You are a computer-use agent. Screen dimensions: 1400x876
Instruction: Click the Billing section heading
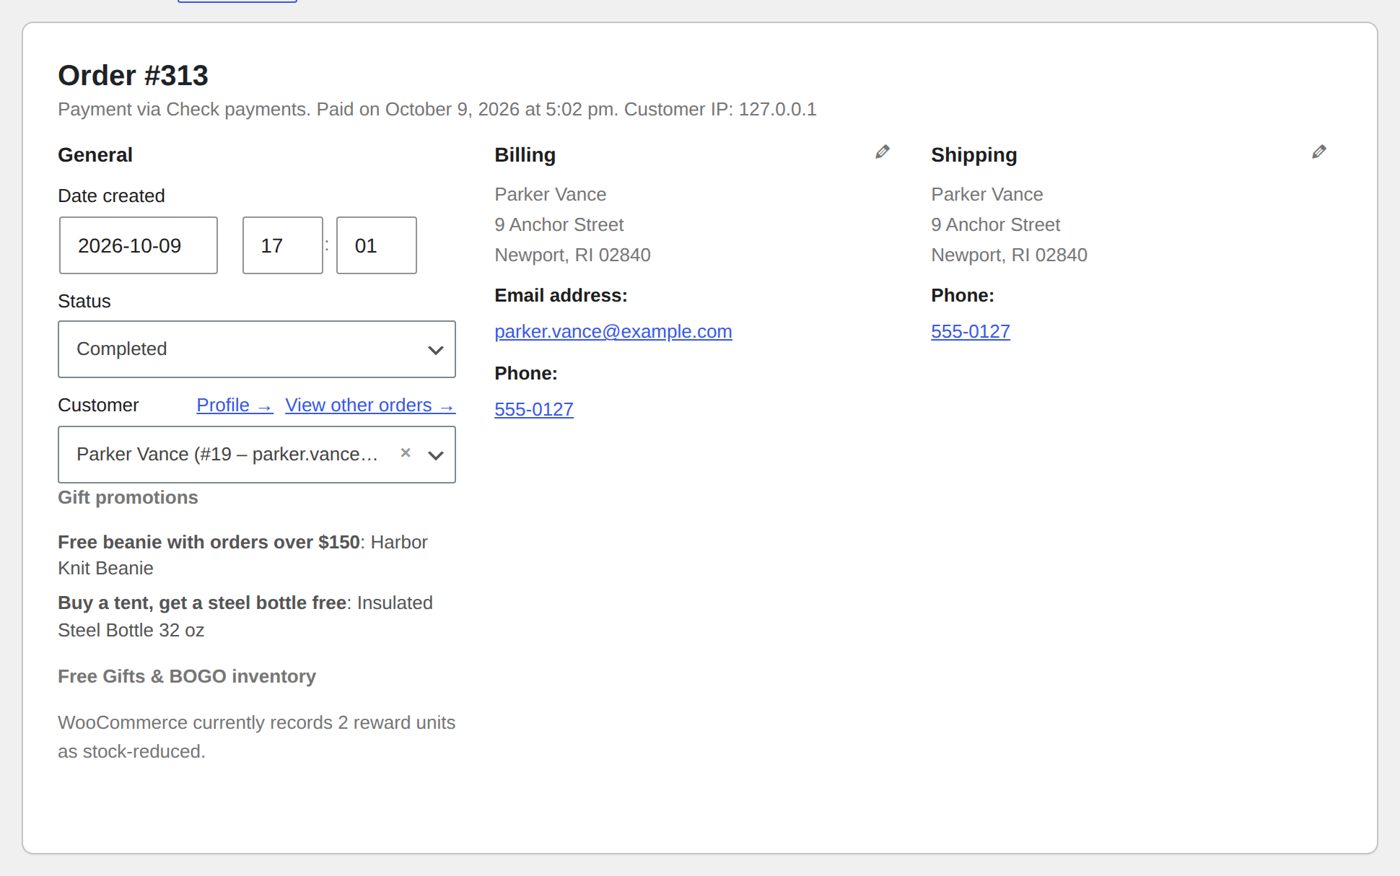click(525, 155)
